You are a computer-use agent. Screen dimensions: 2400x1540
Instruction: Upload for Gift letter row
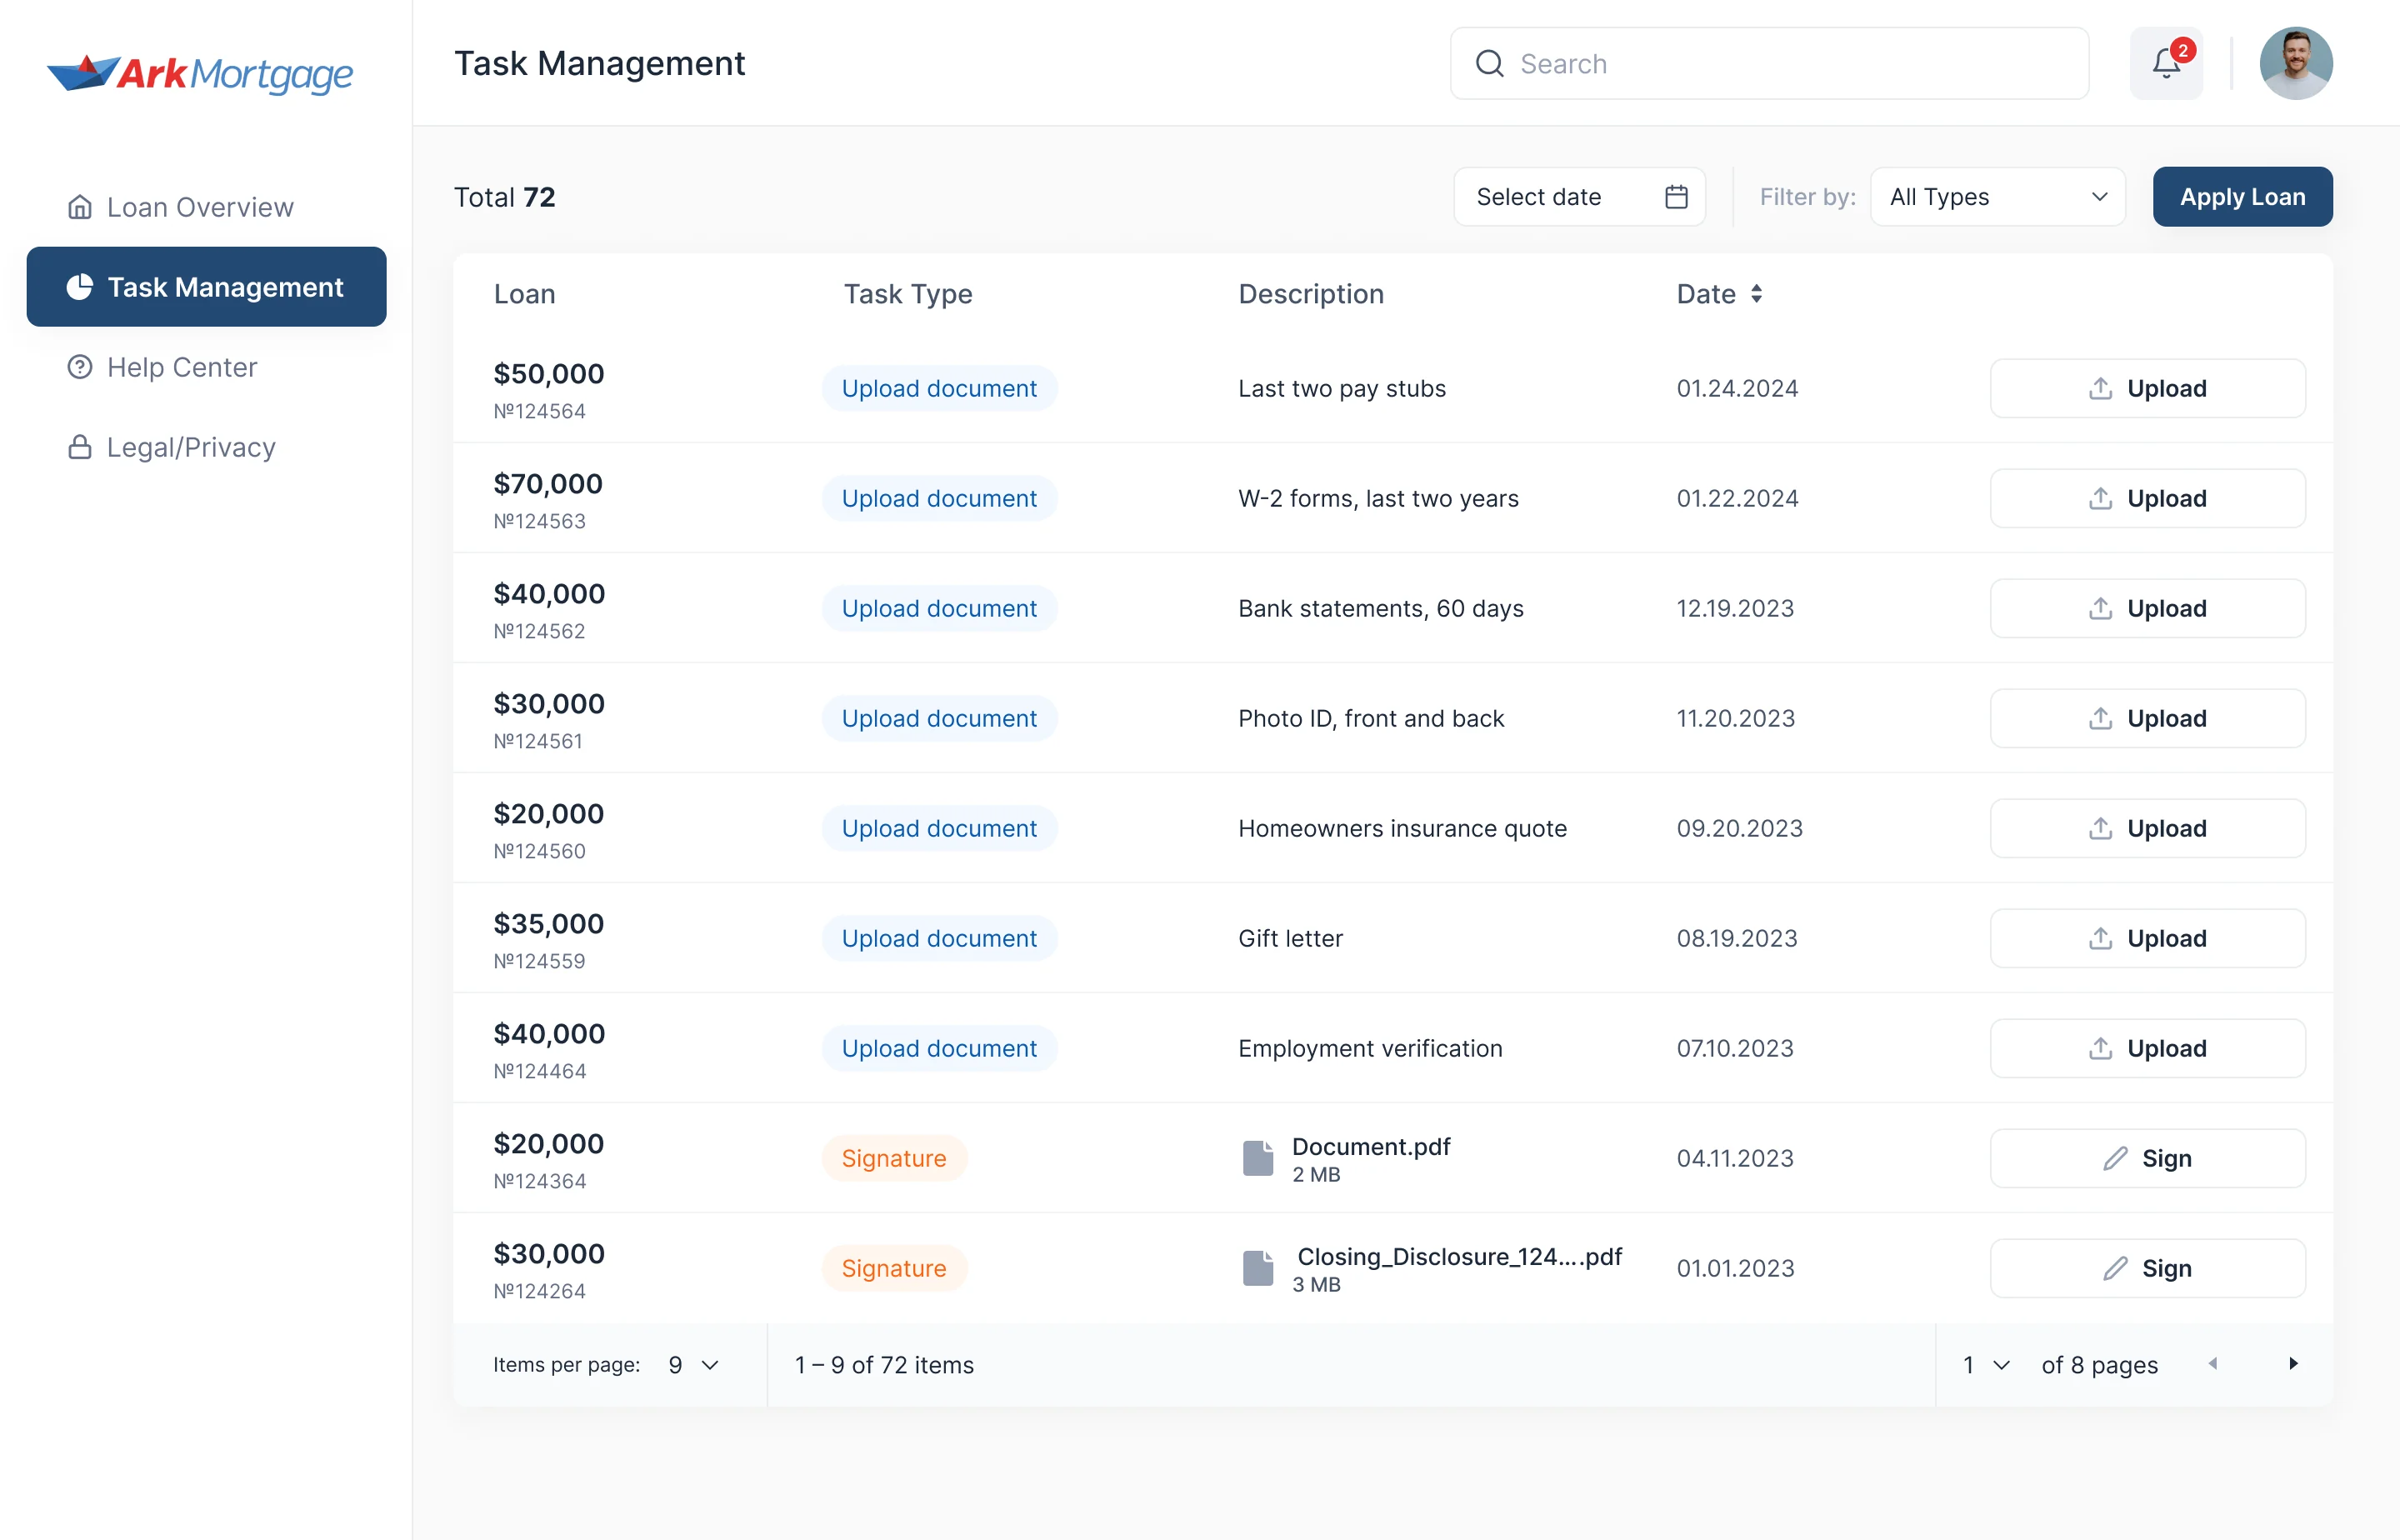[2147, 938]
